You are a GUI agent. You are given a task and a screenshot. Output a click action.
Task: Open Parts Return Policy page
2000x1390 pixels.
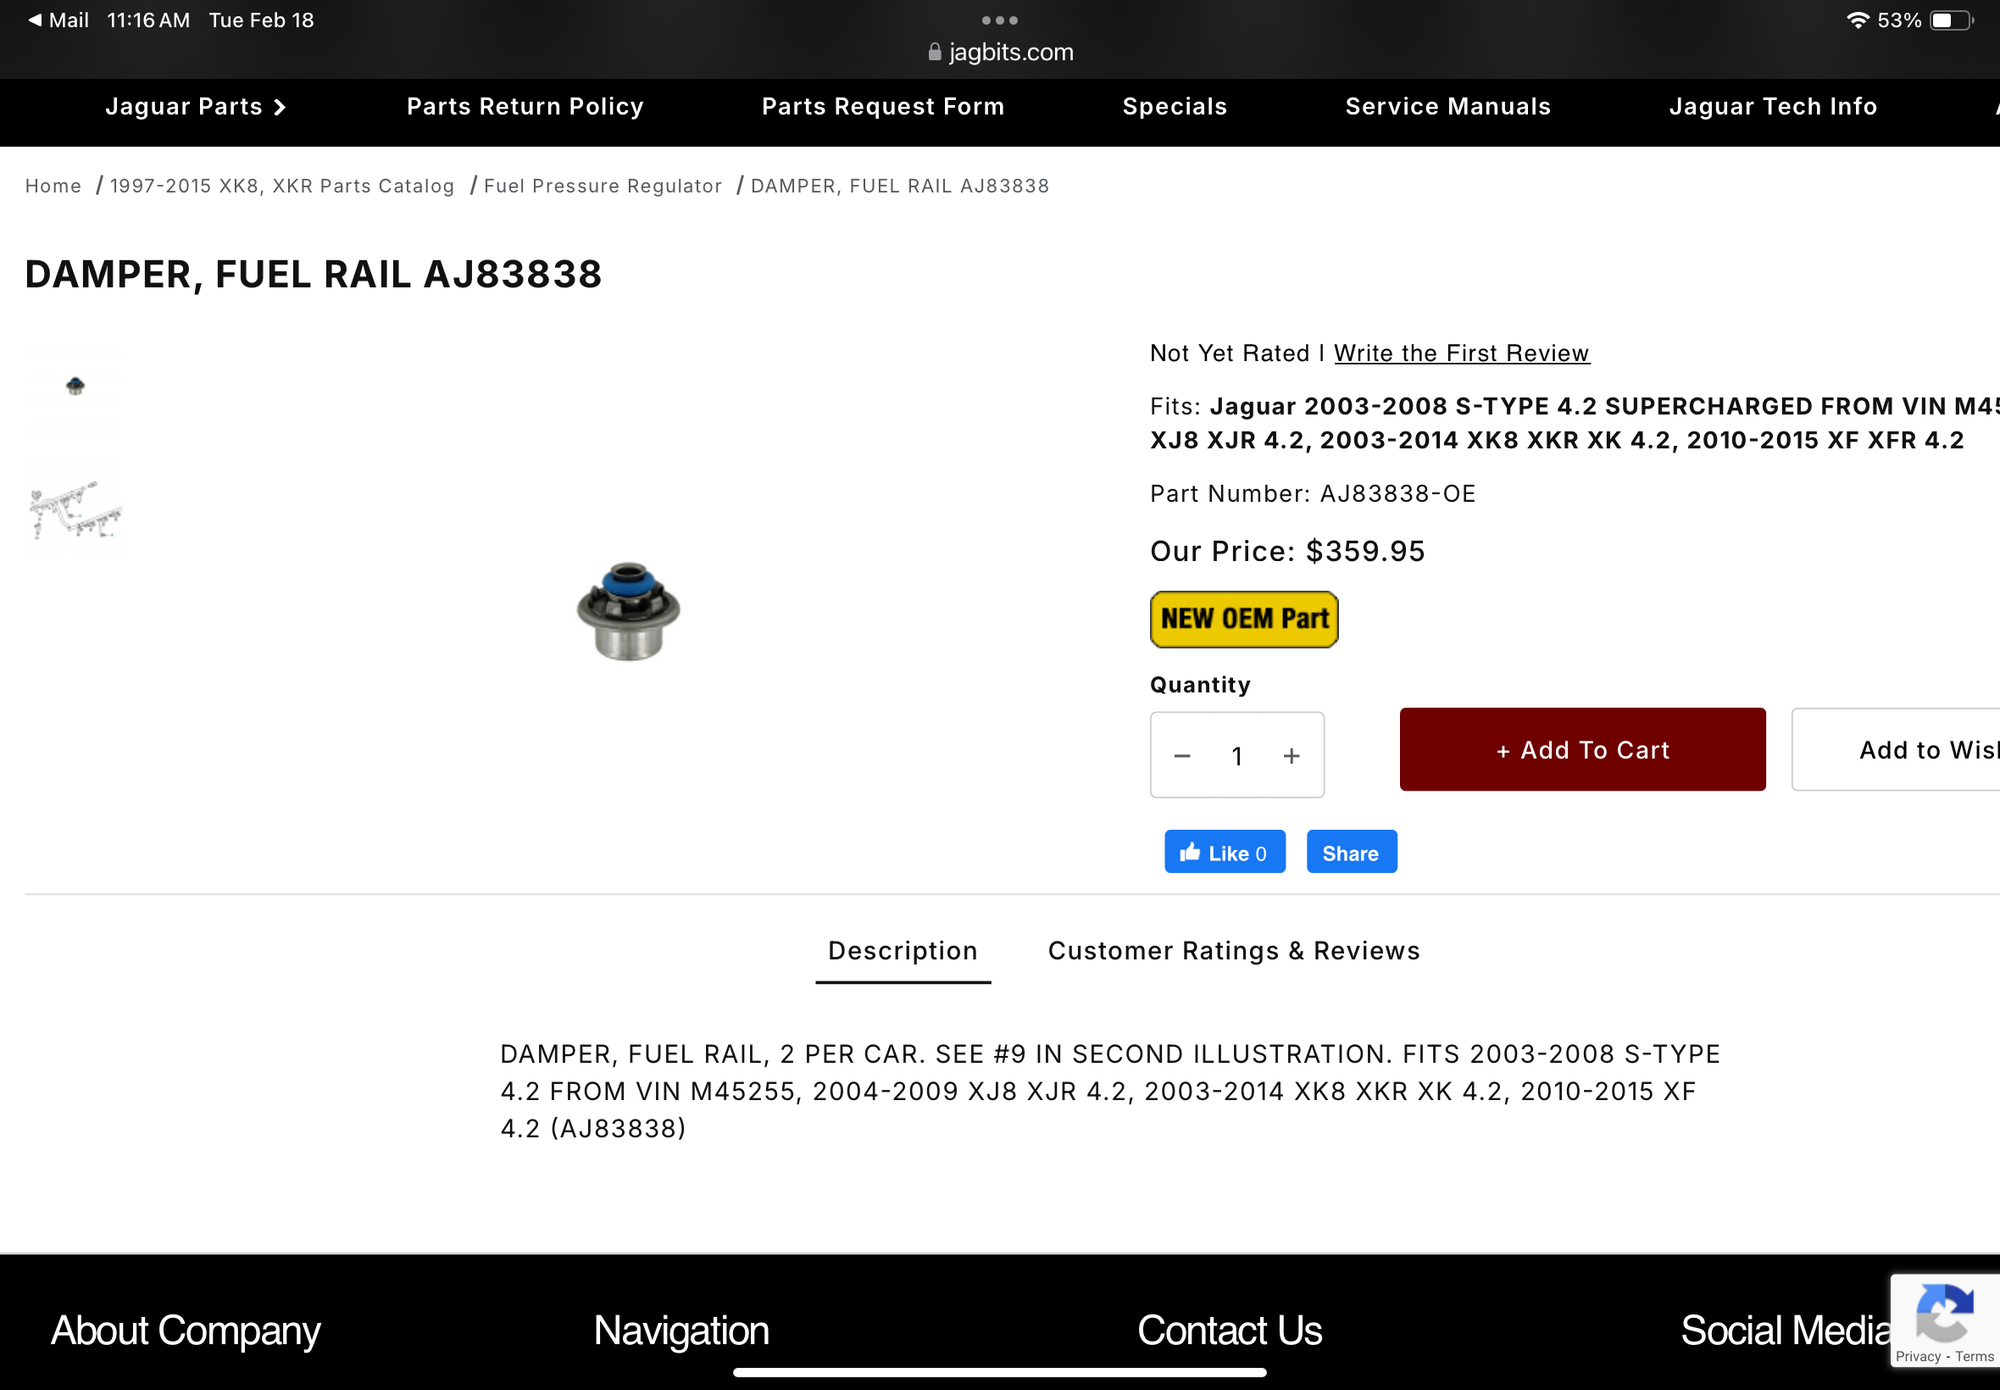(x=525, y=107)
